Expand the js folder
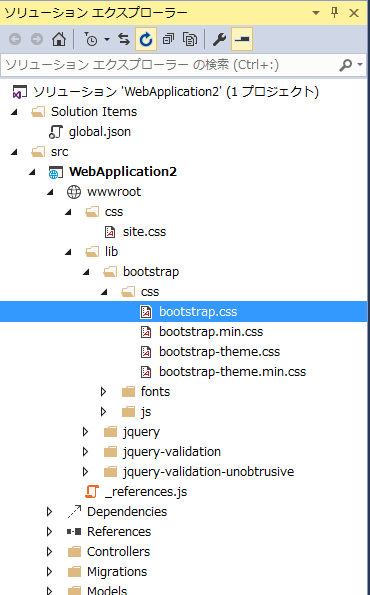Screen dimensions: 370x595 click(x=103, y=412)
